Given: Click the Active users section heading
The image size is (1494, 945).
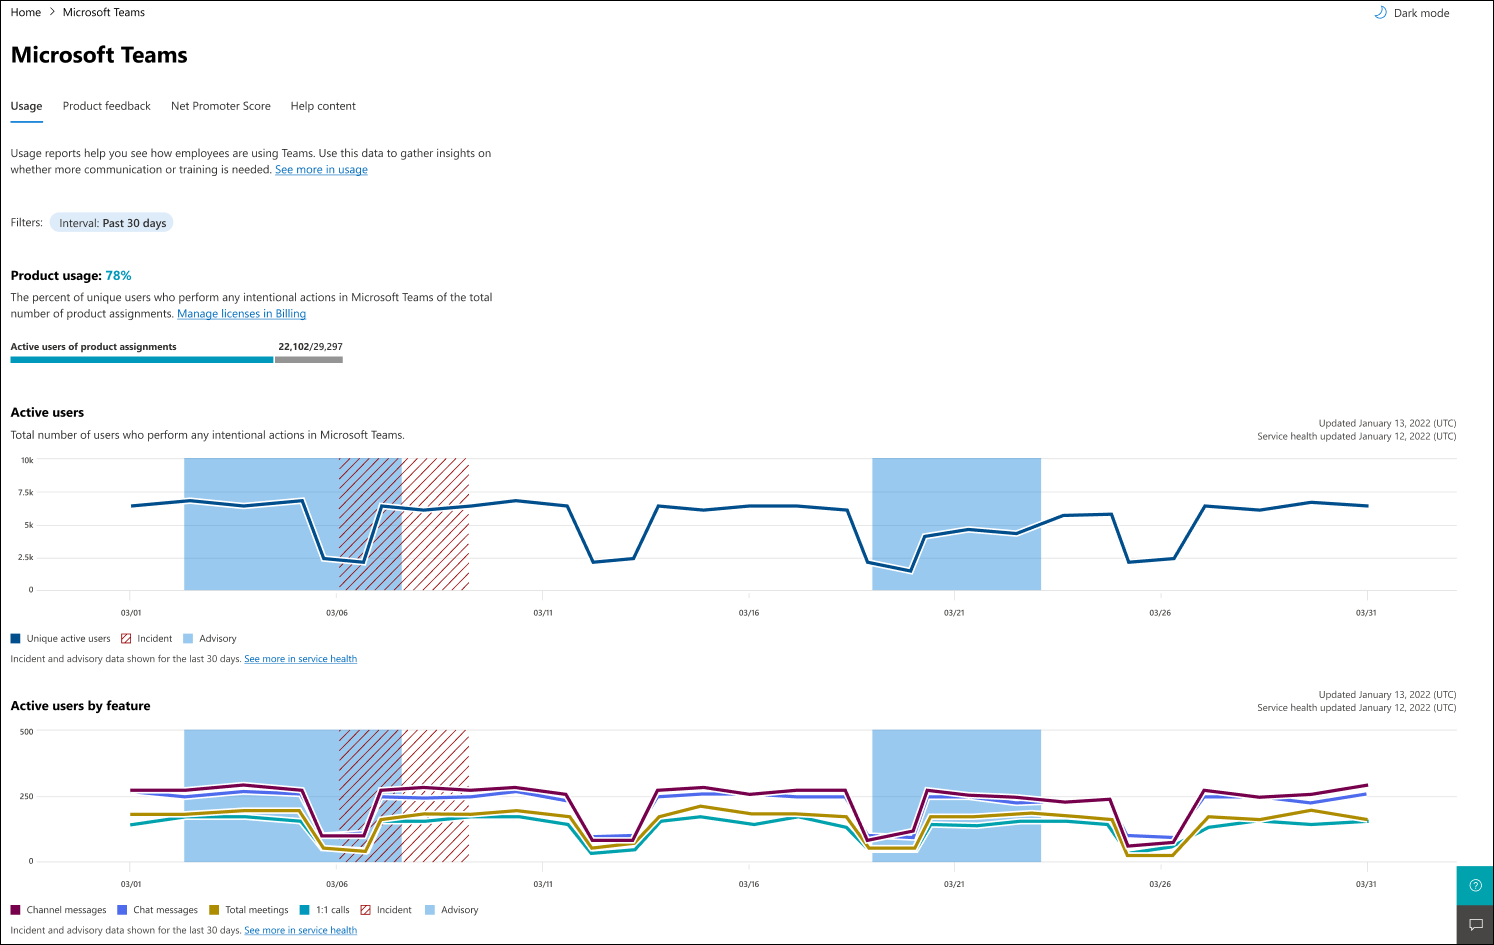Looking at the screenshot, I should click(47, 413).
